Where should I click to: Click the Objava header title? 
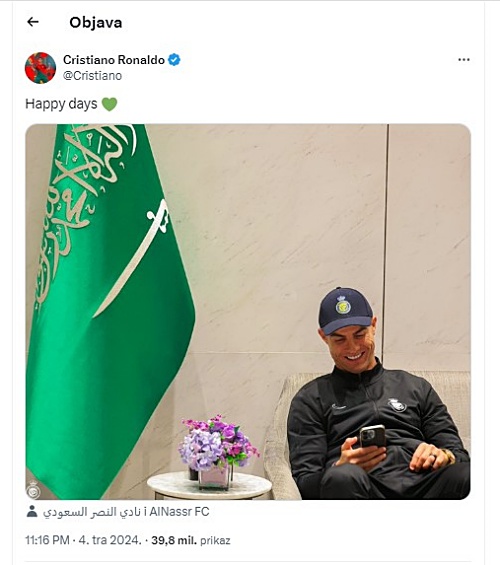click(x=95, y=23)
